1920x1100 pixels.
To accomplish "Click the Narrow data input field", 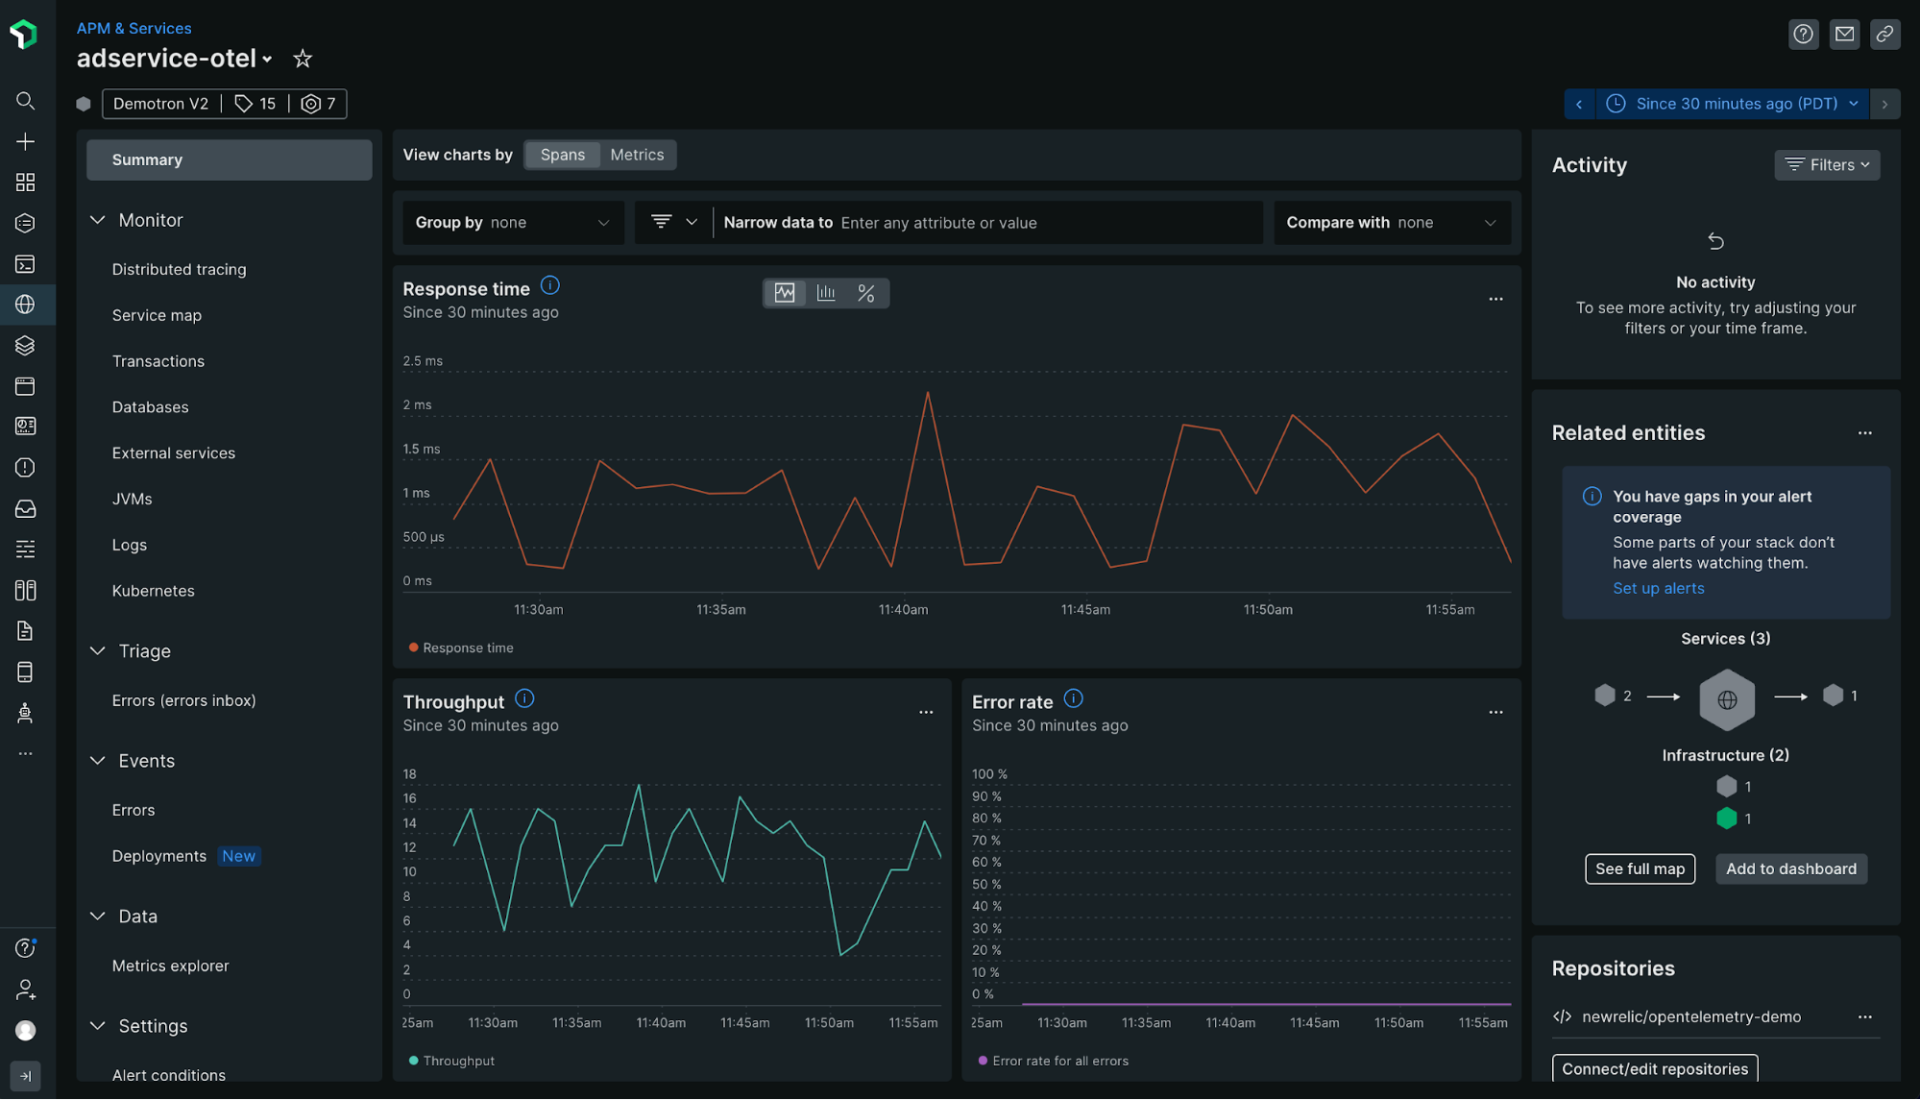I will coord(1000,222).
